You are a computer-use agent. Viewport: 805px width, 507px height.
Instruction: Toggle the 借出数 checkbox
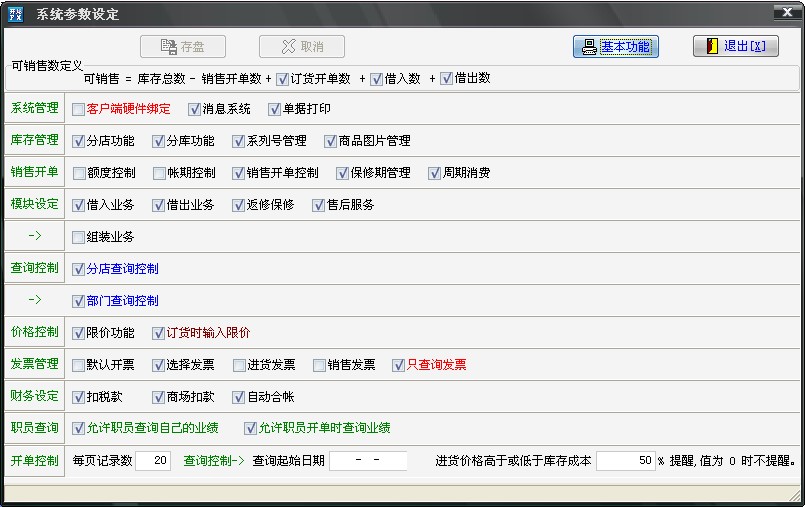pyautogui.click(x=447, y=79)
